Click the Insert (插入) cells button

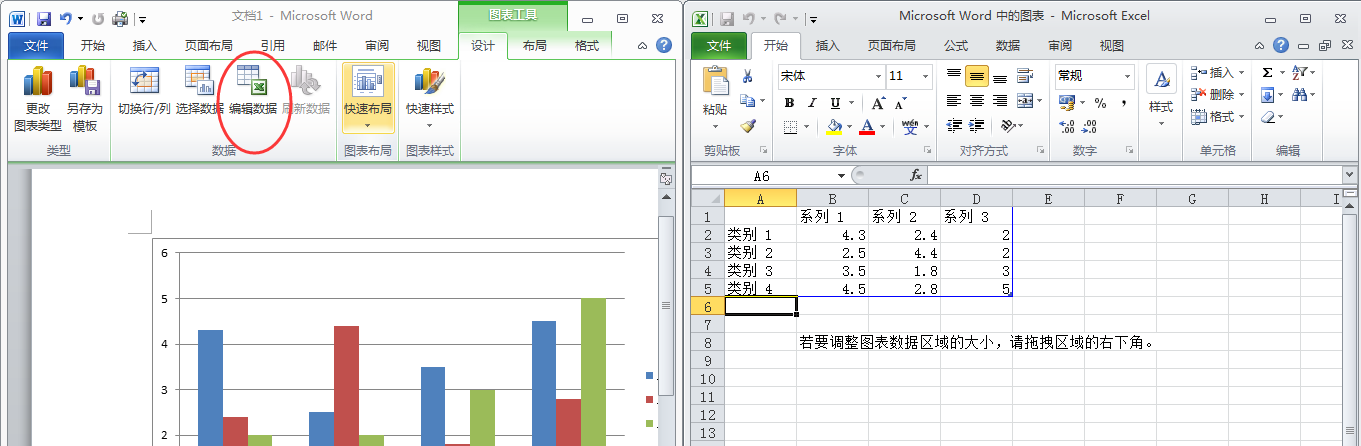coord(1217,73)
